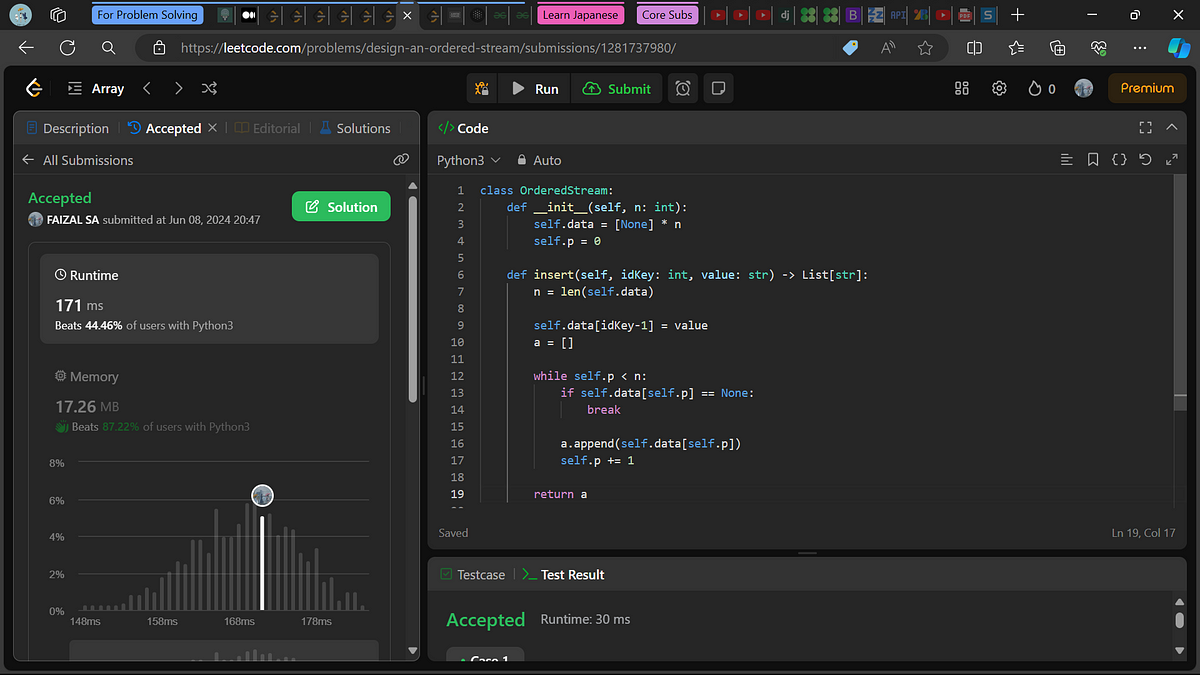Switch to the Solutions tab

tap(355, 128)
